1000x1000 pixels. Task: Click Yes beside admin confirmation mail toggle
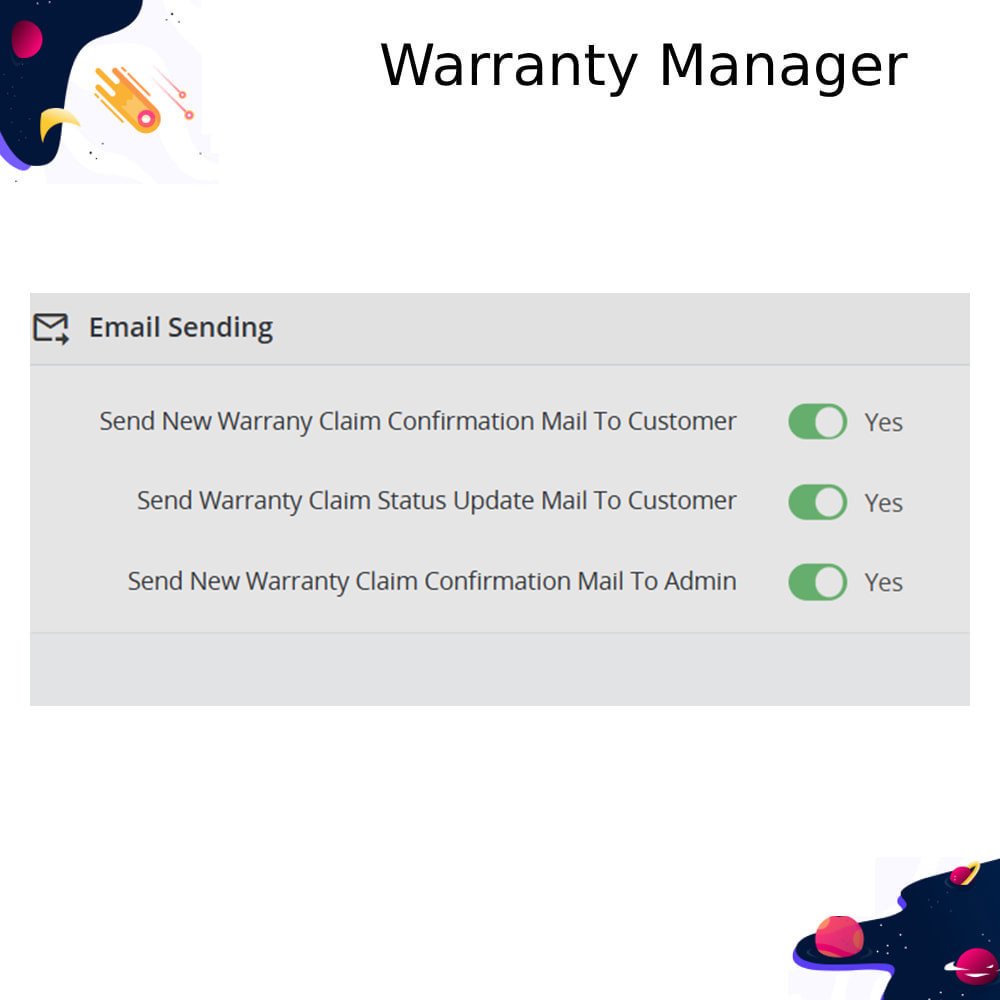(883, 582)
